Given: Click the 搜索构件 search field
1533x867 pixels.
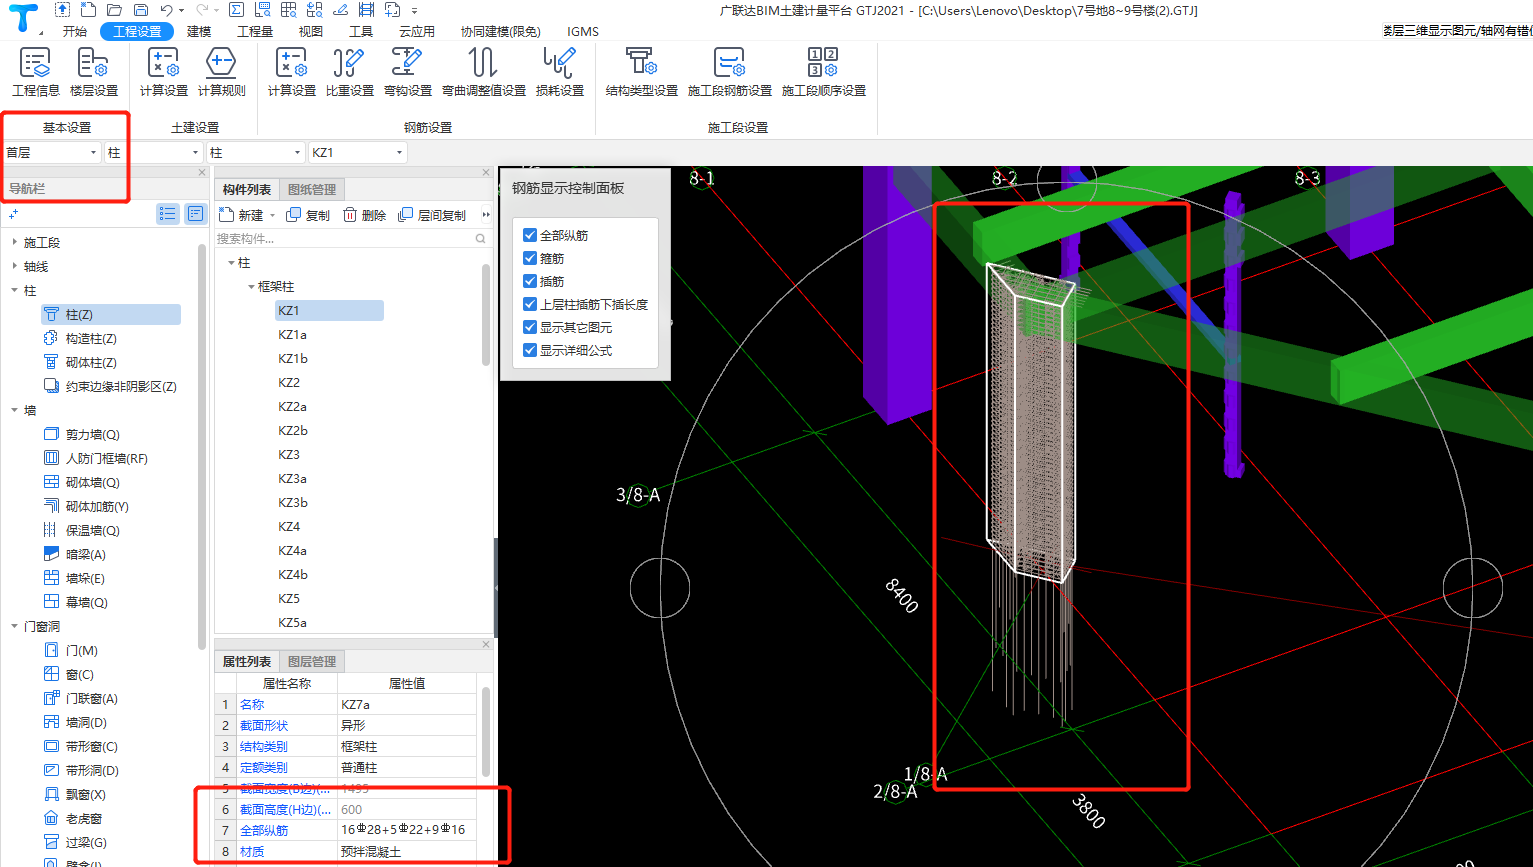Looking at the screenshot, I should pos(344,239).
